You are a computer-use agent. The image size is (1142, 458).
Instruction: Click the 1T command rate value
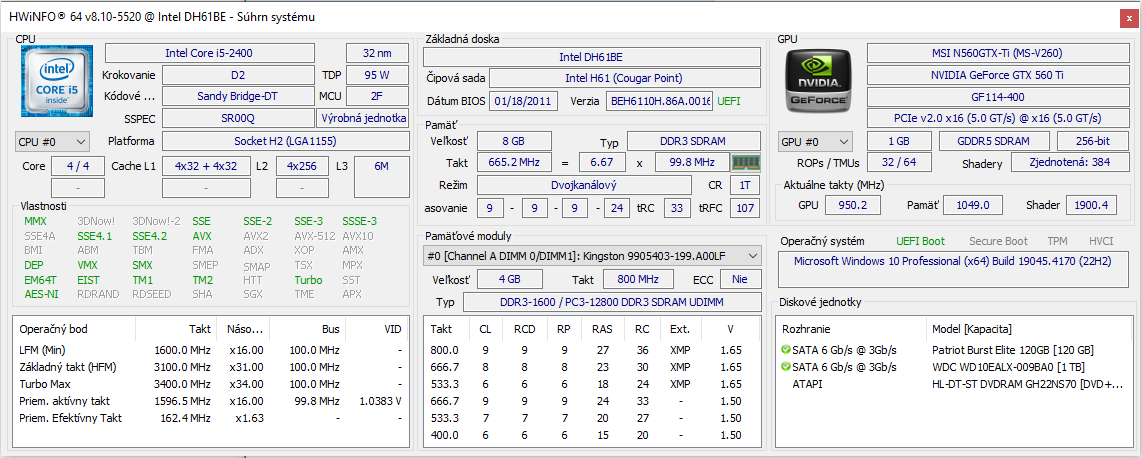coord(745,185)
